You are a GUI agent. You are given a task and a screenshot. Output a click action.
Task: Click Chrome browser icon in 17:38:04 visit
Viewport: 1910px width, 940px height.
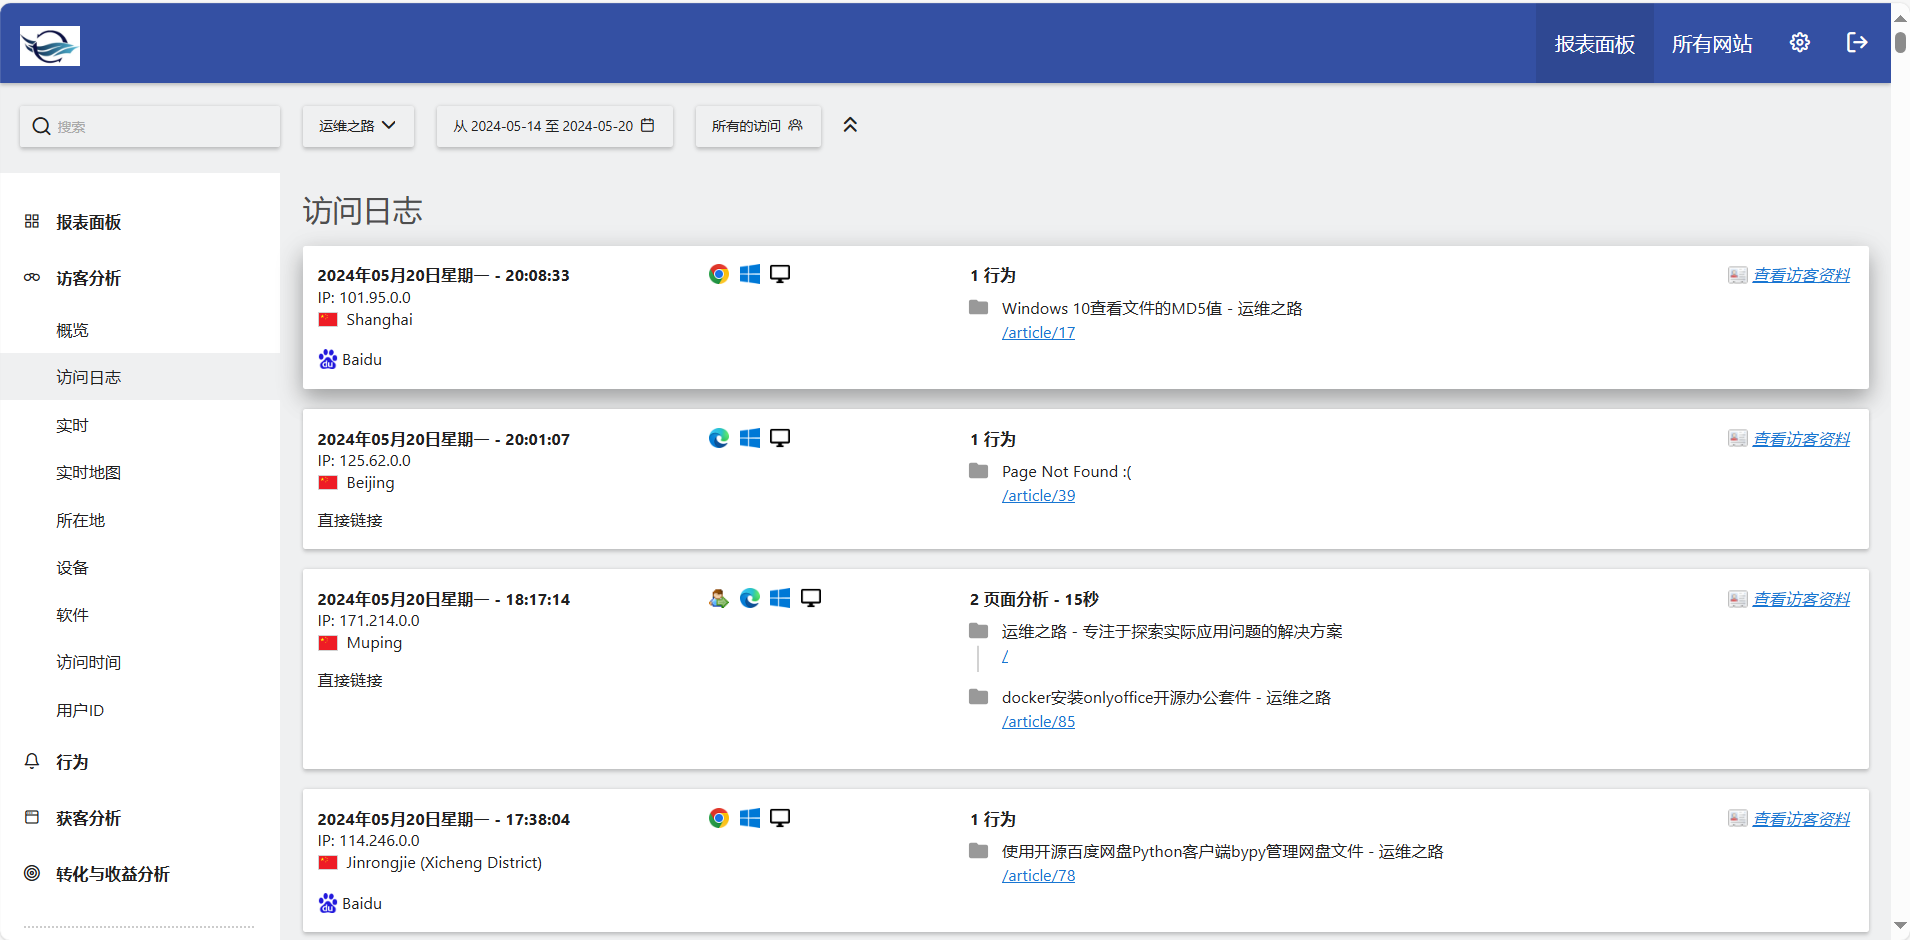719,818
